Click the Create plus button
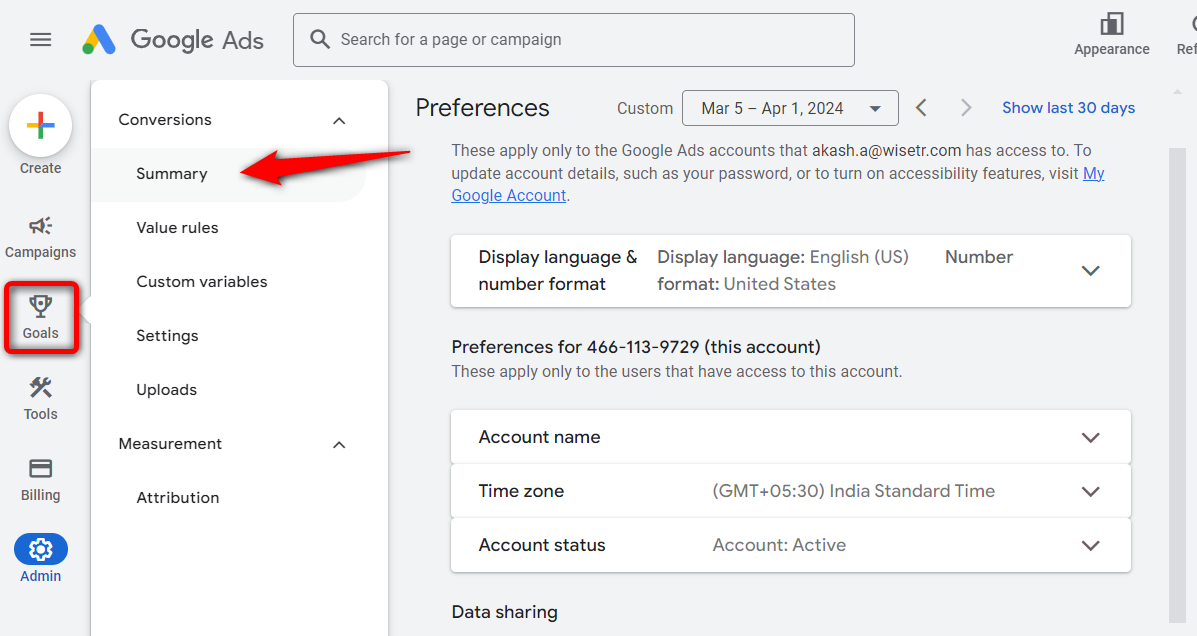This screenshot has width=1197, height=636. click(x=40, y=125)
